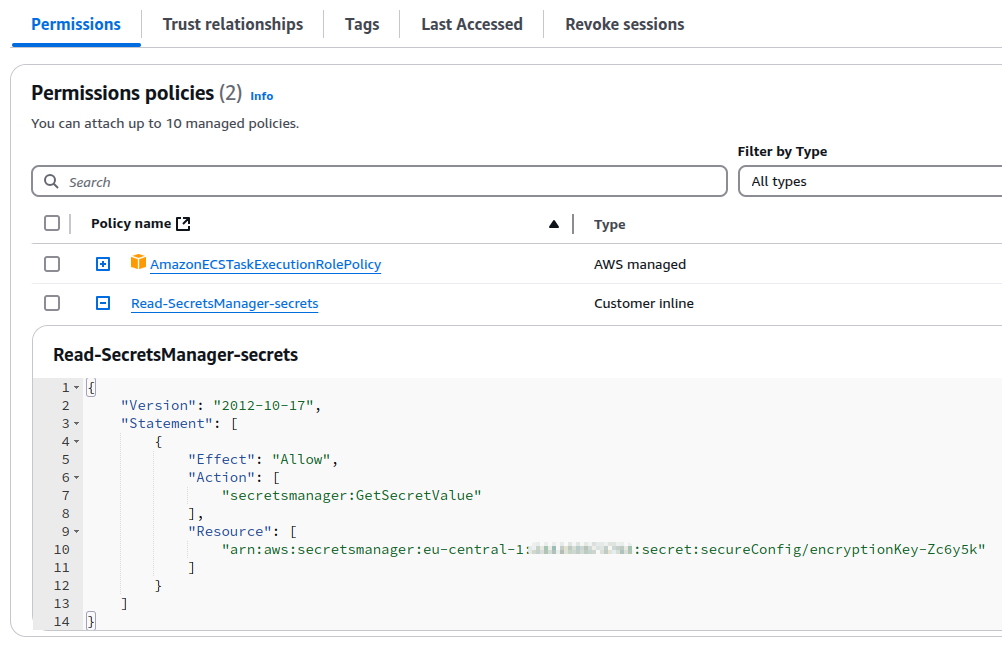Click line number 14 in the gutter
Viewport: 1002px width, 656px height.
coord(61,622)
